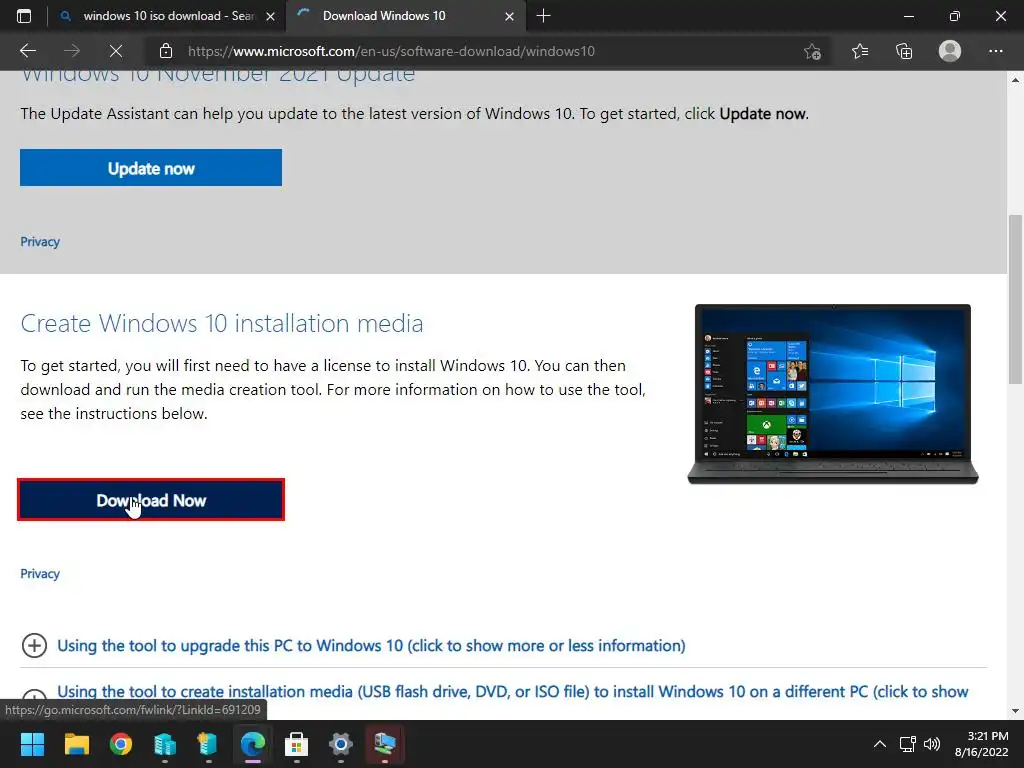Image resolution: width=1024 pixels, height=768 pixels.
Task: Click the page vertical scrollbar thumb
Action: (x=1015, y=299)
